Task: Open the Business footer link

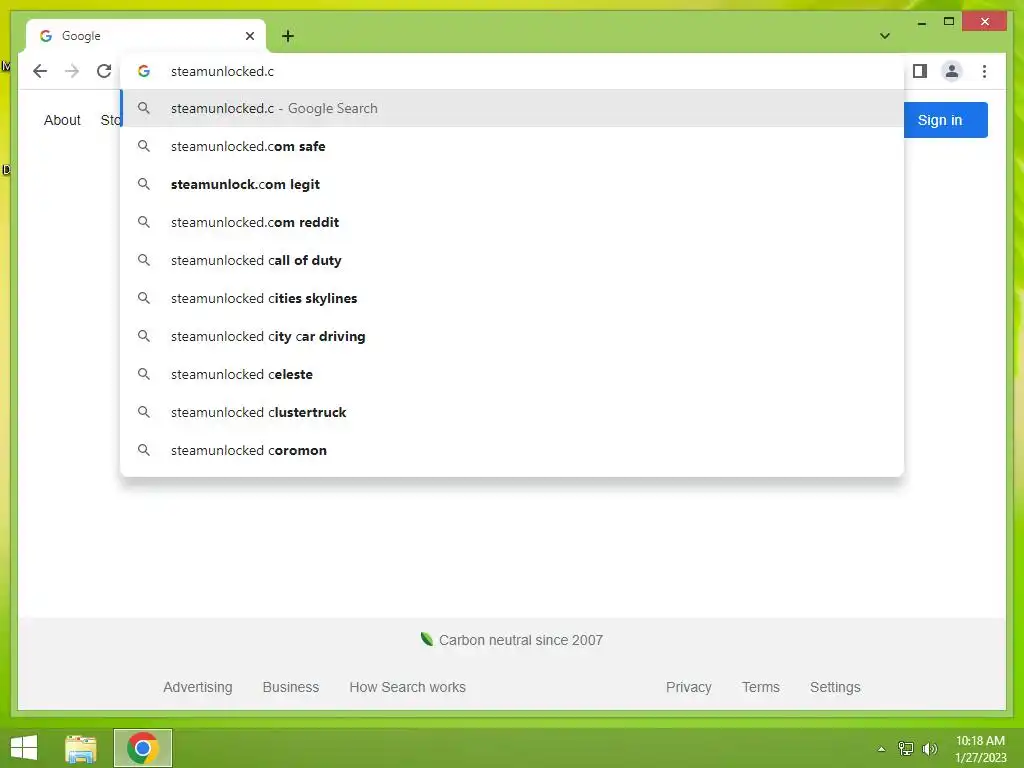Action: [x=291, y=687]
